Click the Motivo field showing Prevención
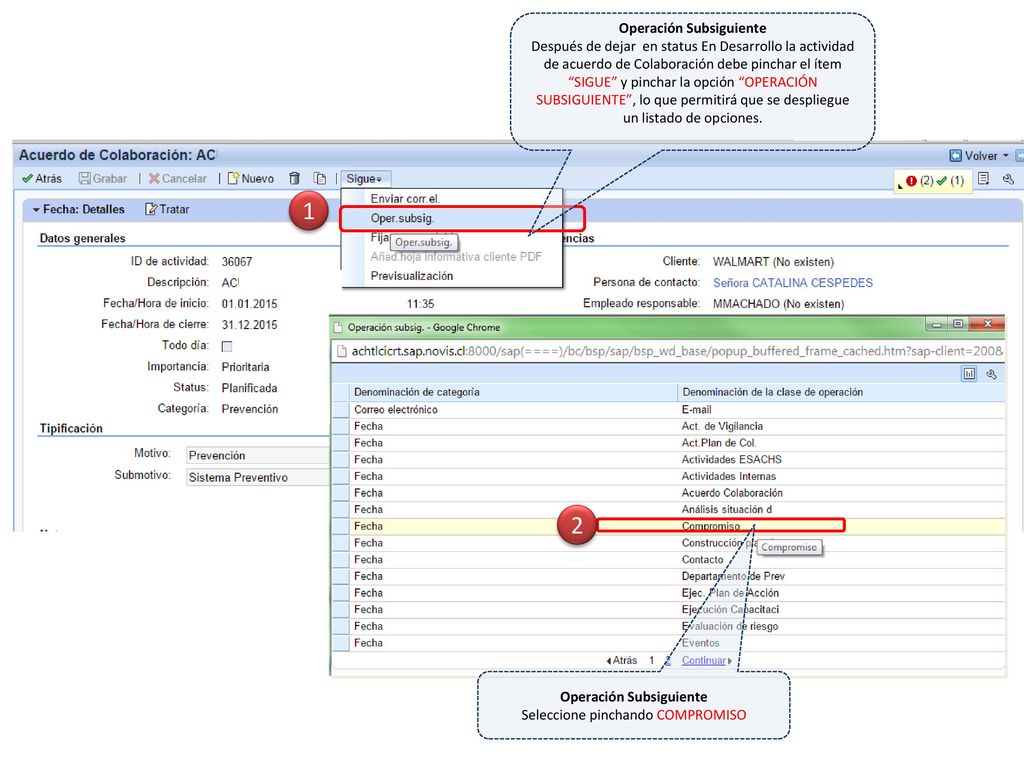The width and height of the screenshot is (1024, 768). click(257, 455)
